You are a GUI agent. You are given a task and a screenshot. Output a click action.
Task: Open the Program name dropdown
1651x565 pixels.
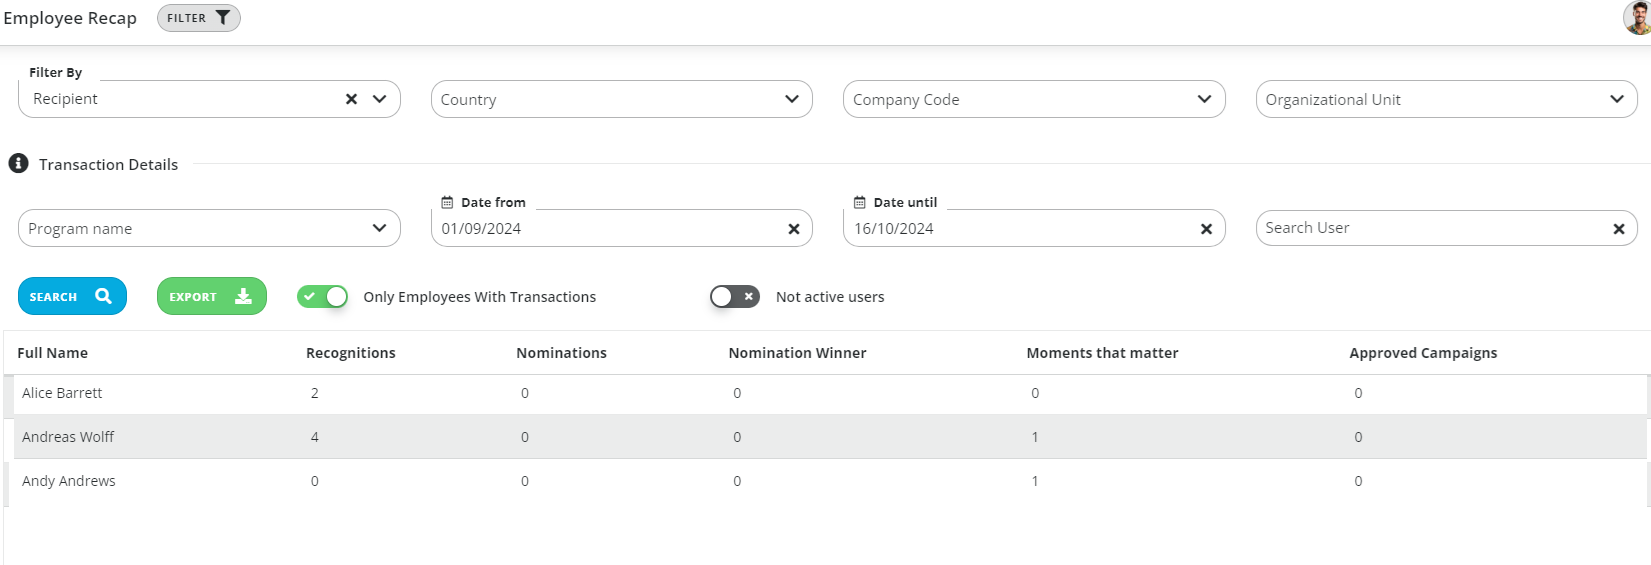click(209, 228)
